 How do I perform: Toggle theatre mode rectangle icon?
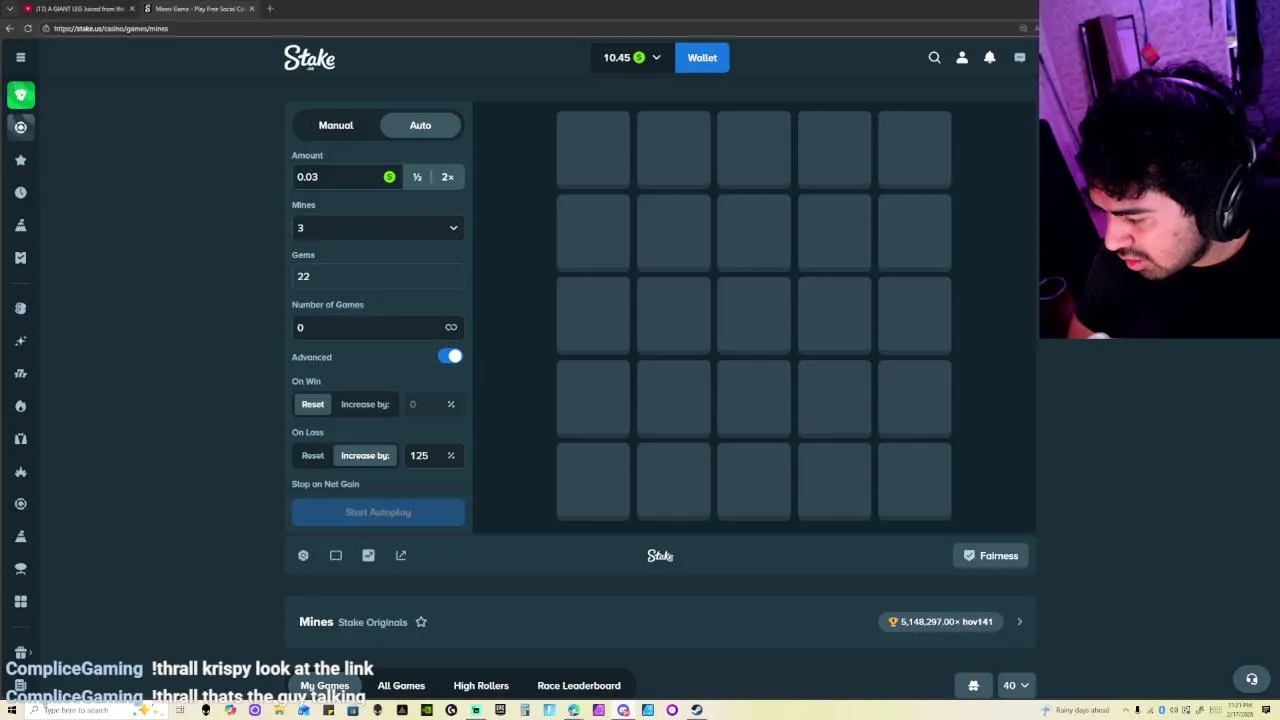pos(336,555)
